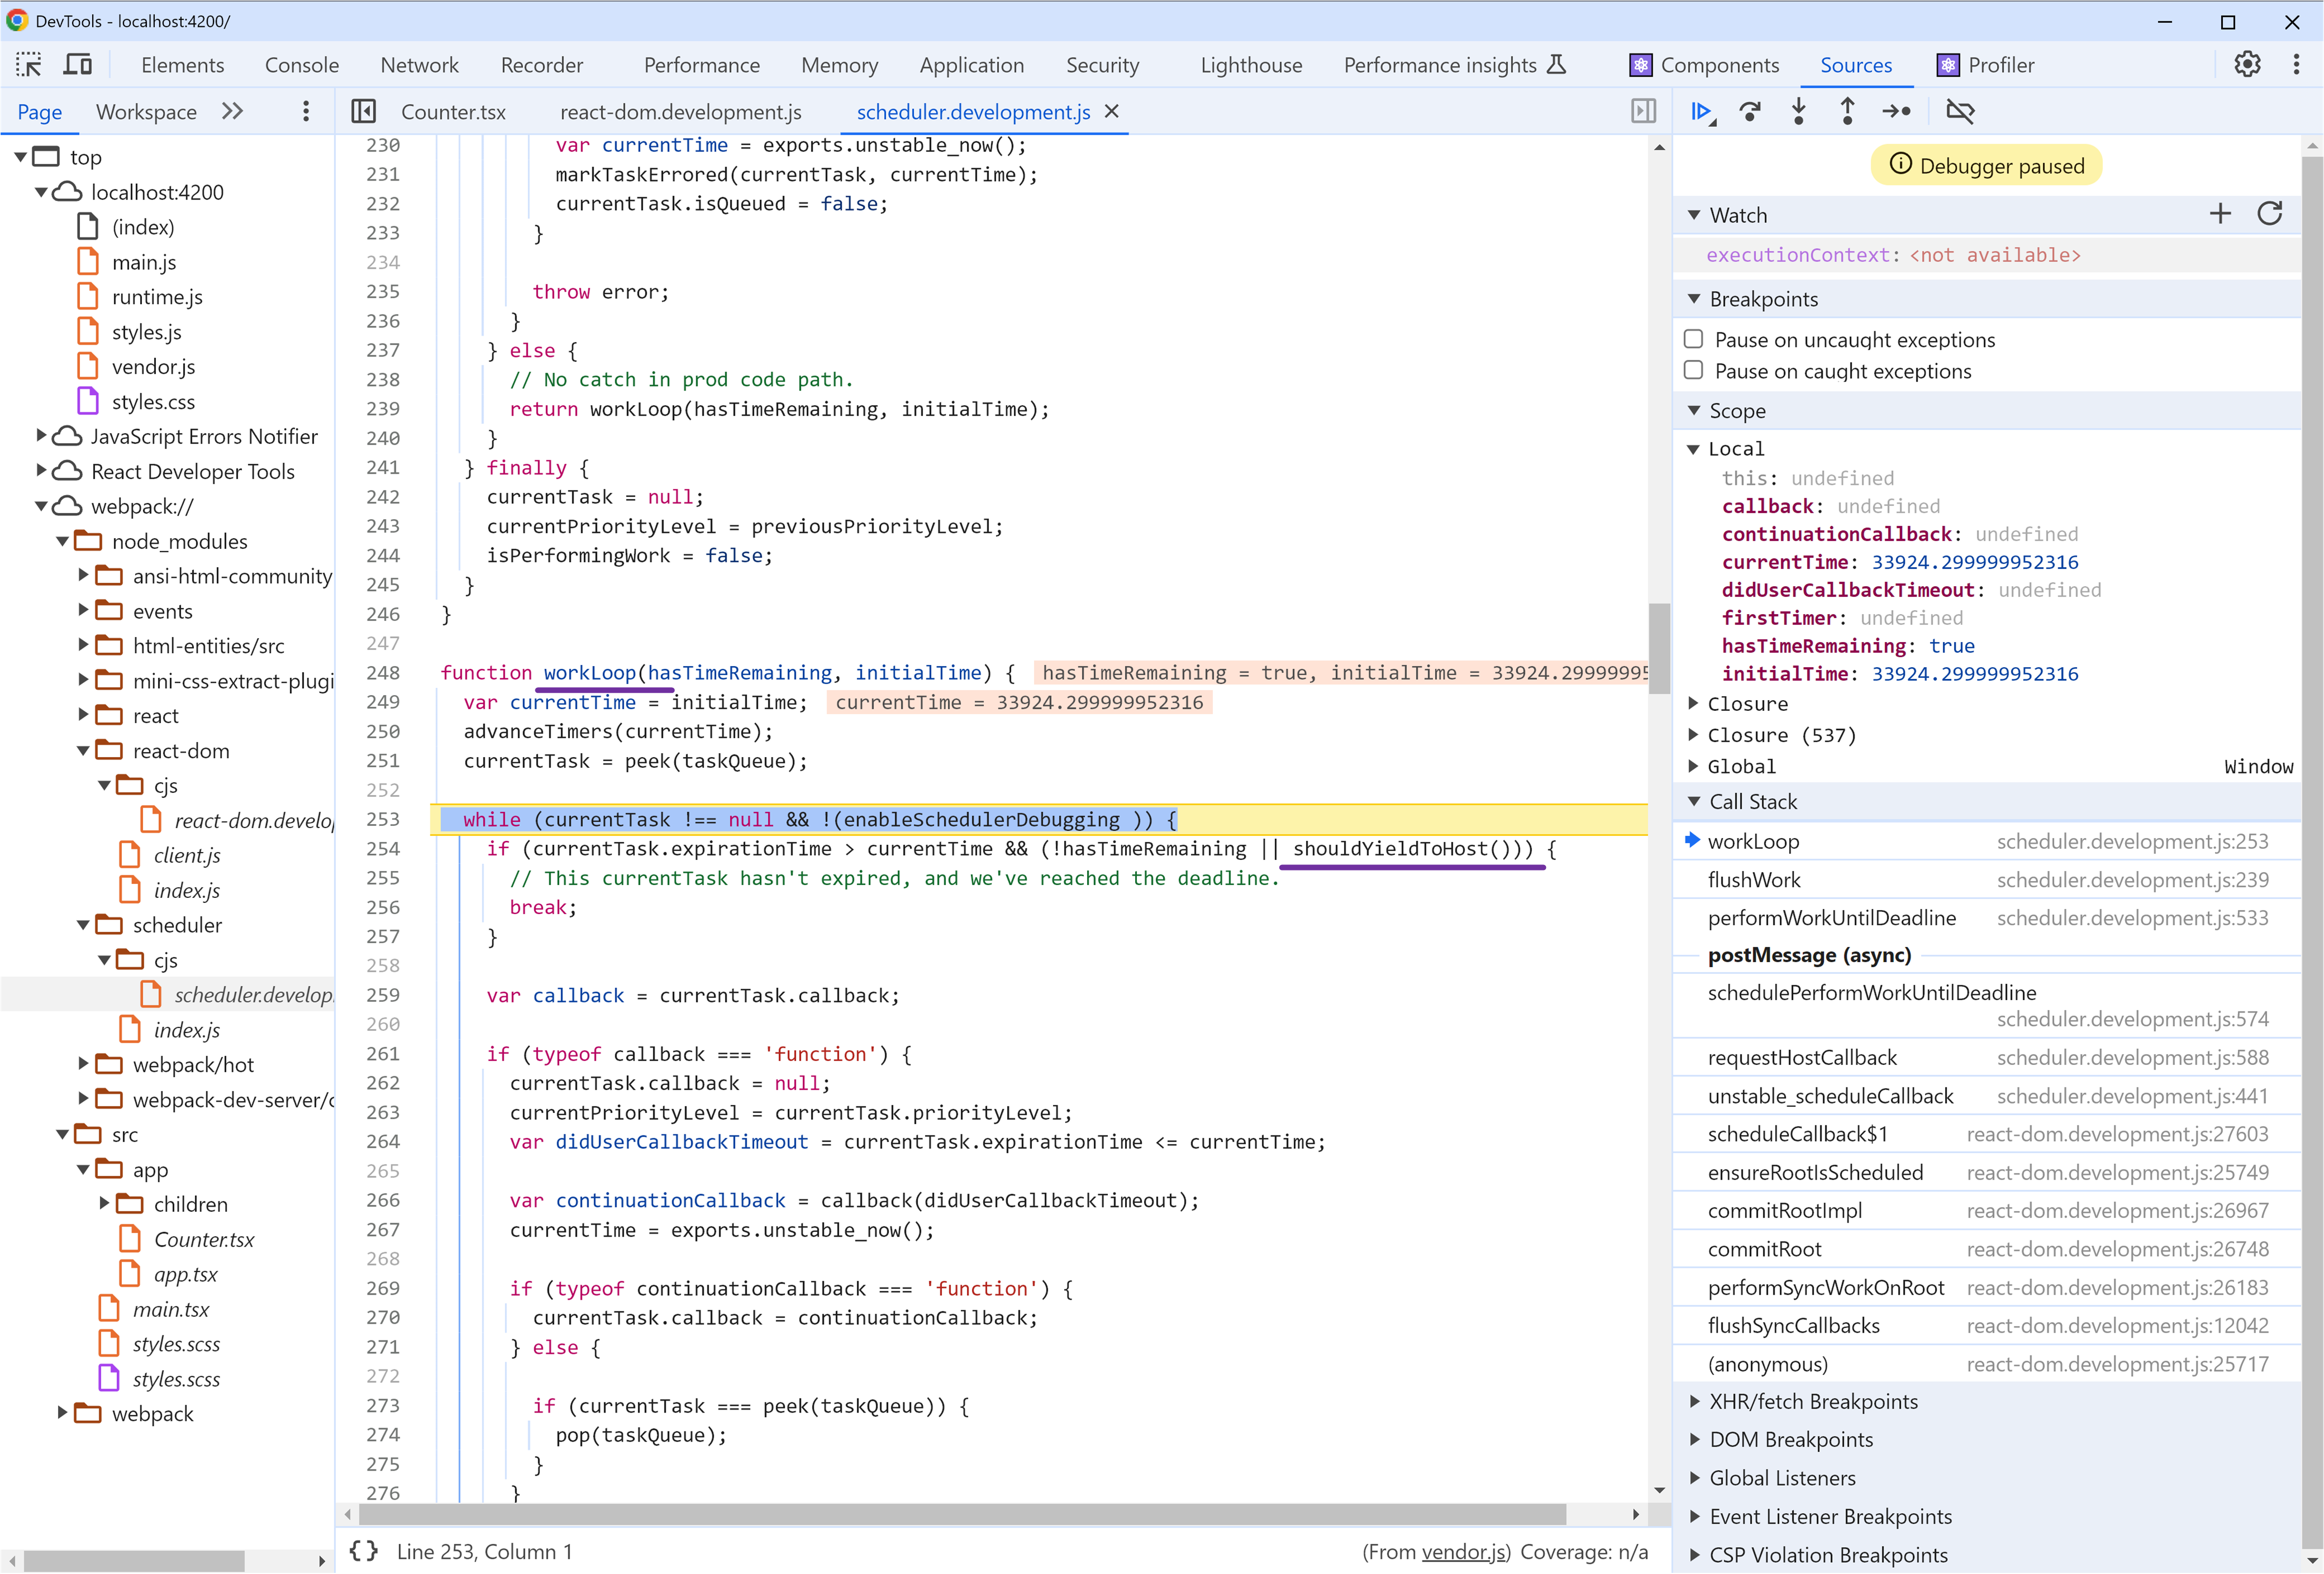Screen dimensions: 2324x1574
Task: Click the Step button in debugger toolbar
Action: click(x=1896, y=111)
